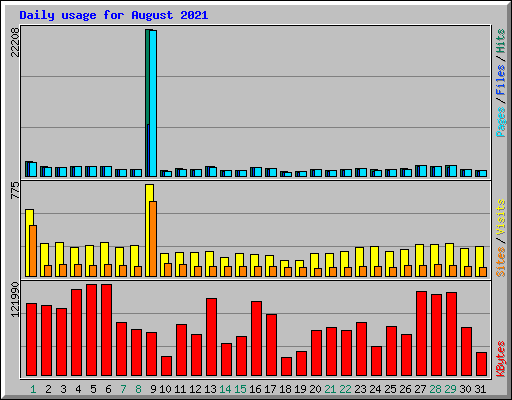Click day label 2 on the x-axis
Screen dimensions: 512x400
click(48, 389)
